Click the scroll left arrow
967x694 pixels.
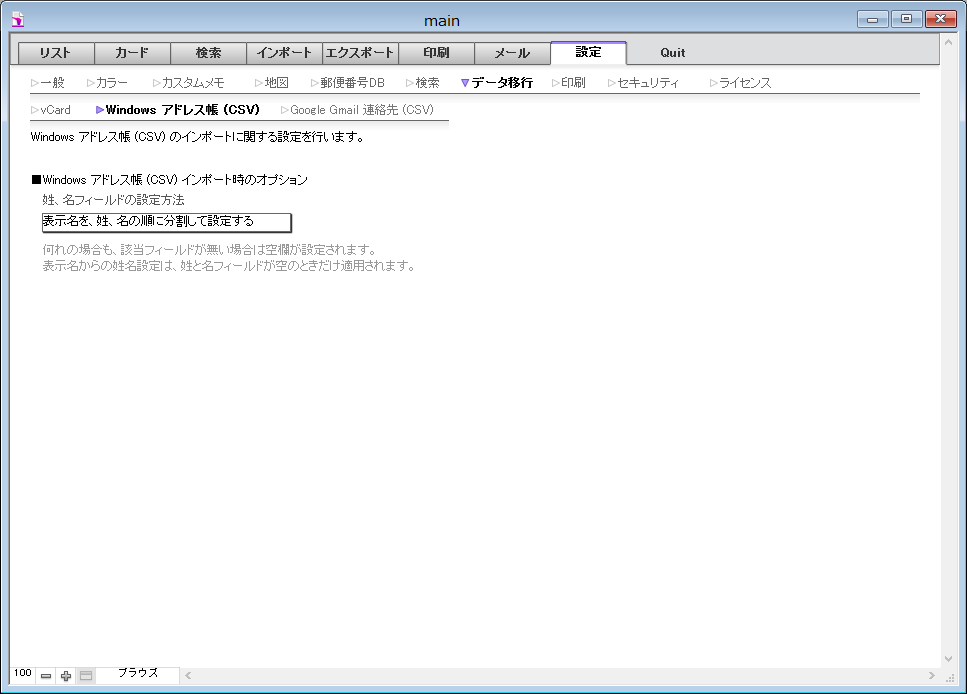(x=189, y=676)
